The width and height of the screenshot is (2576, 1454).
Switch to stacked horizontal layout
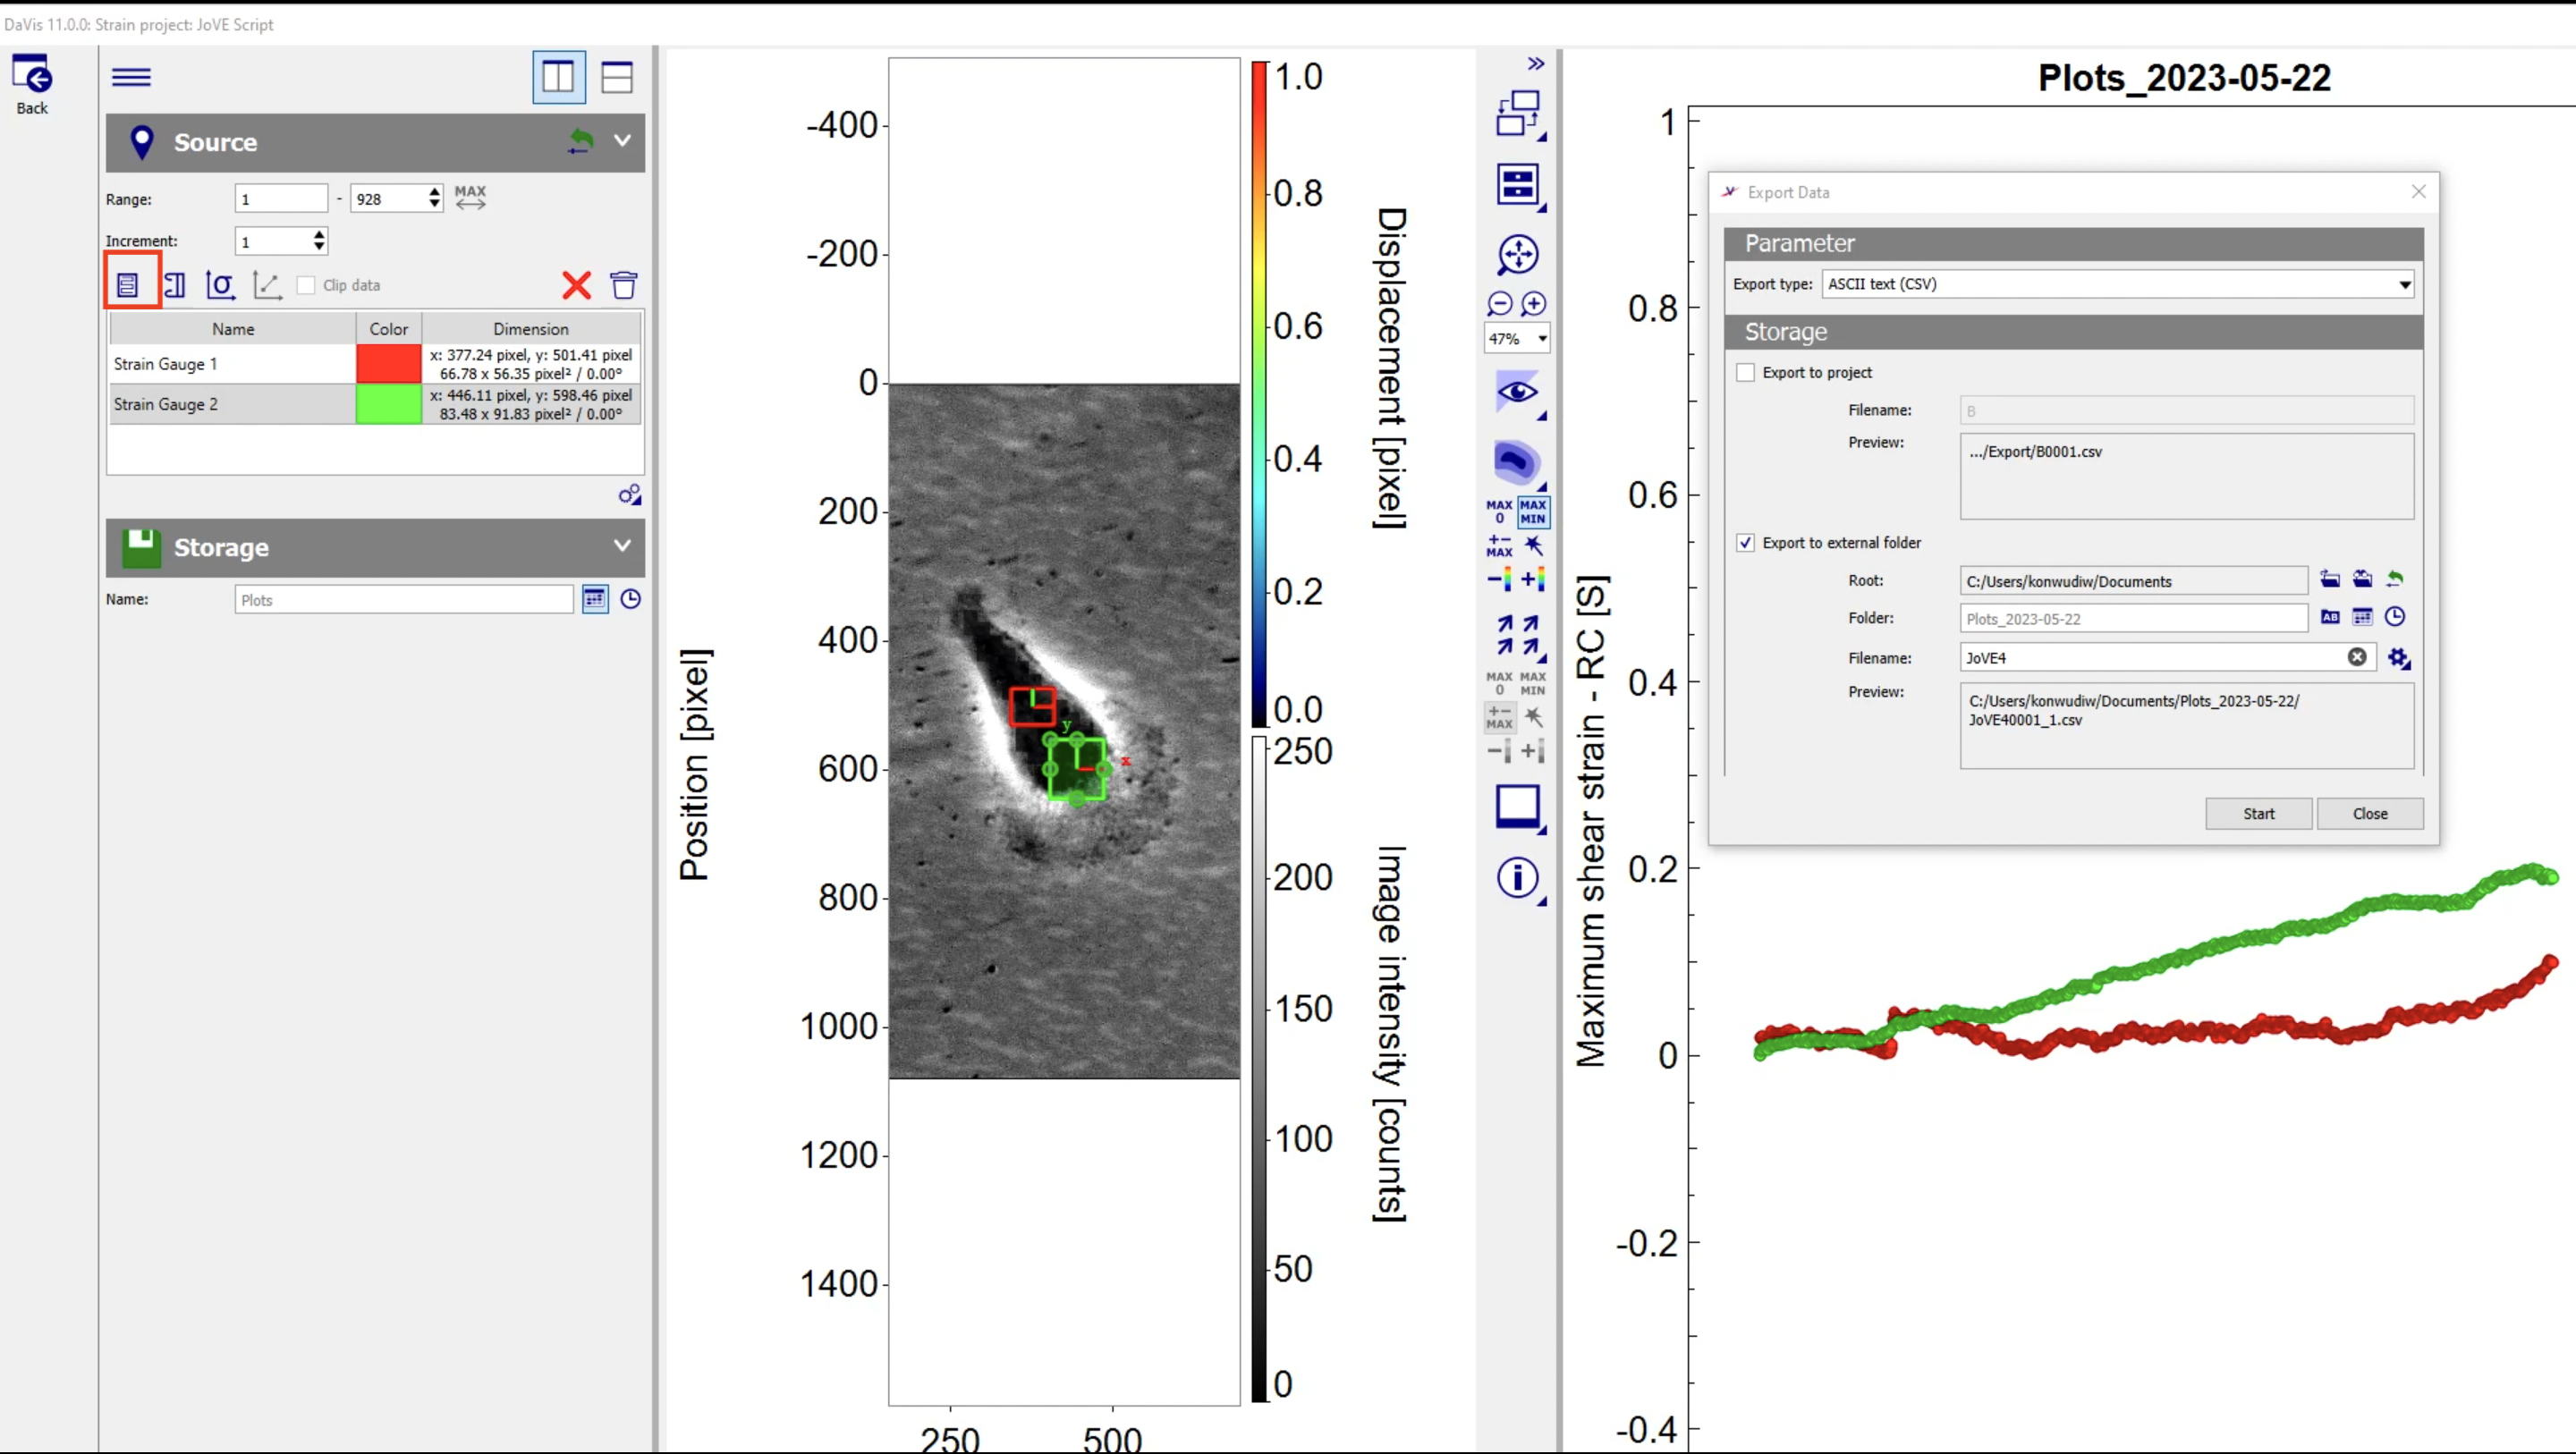click(616, 77)
